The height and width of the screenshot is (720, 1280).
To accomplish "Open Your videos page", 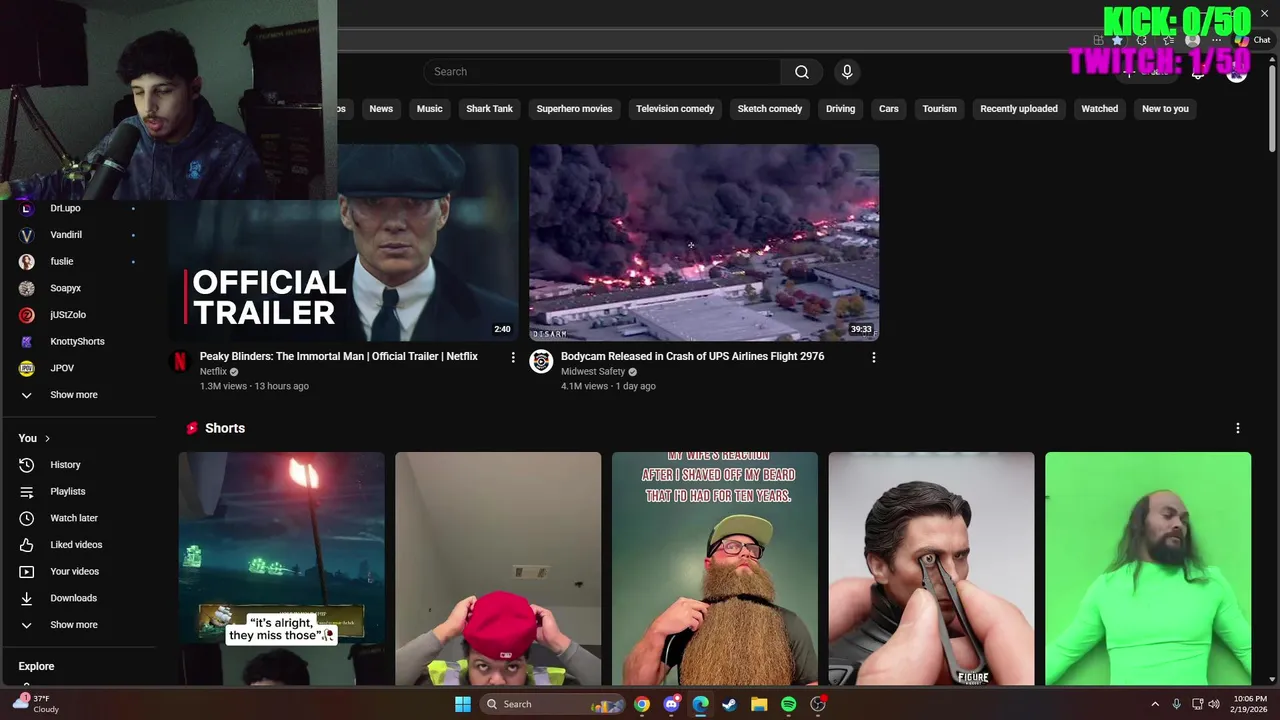I will [x=74, y=572].
